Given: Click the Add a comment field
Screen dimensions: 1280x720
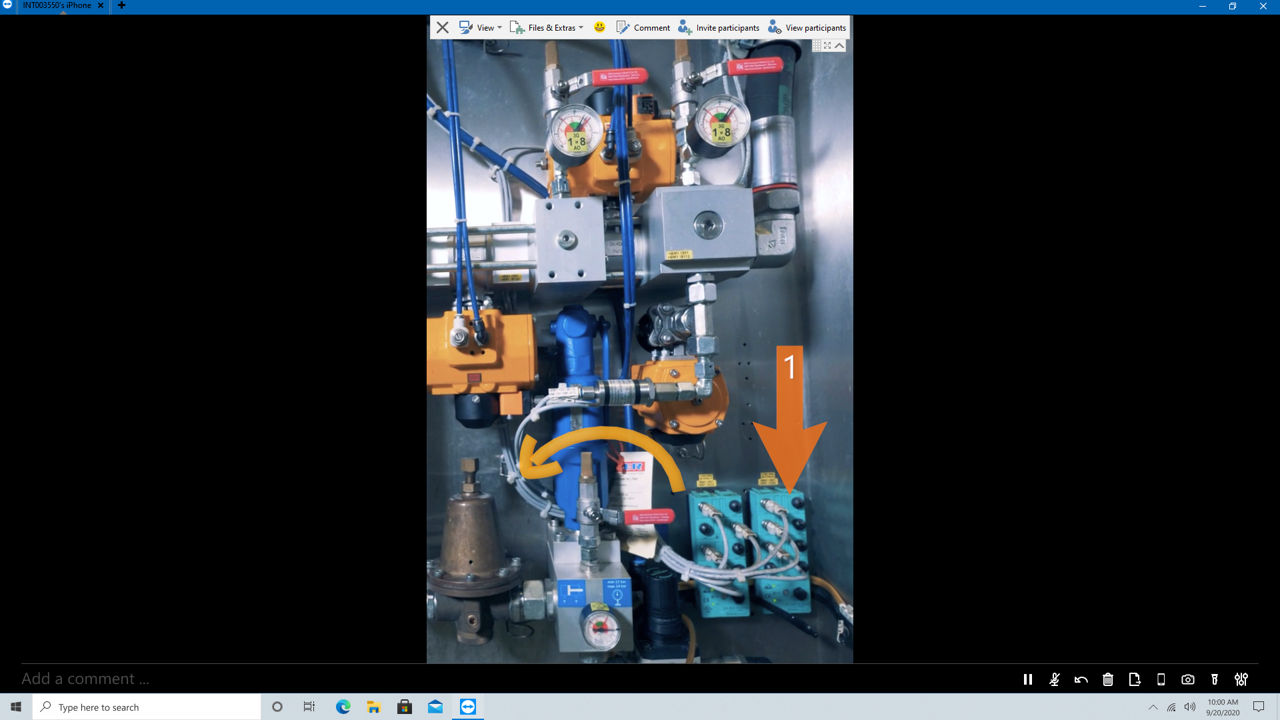Looking at the screenshot, I should (500, 679).
